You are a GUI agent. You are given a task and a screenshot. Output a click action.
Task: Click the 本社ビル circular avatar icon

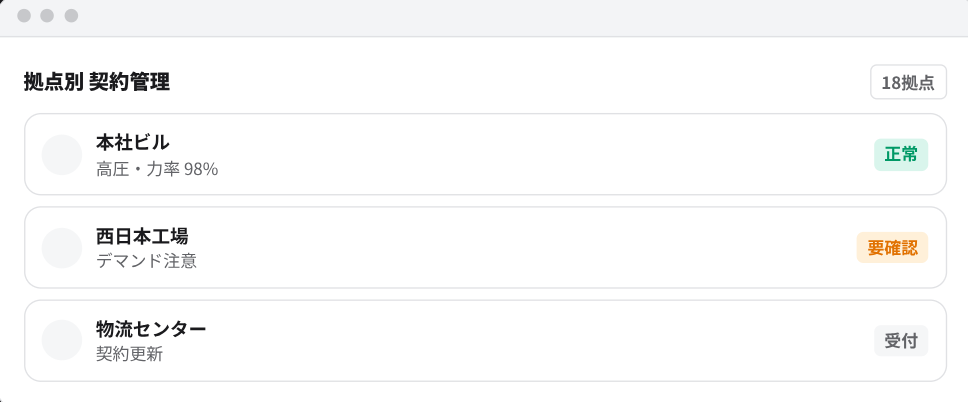[62, 154]
